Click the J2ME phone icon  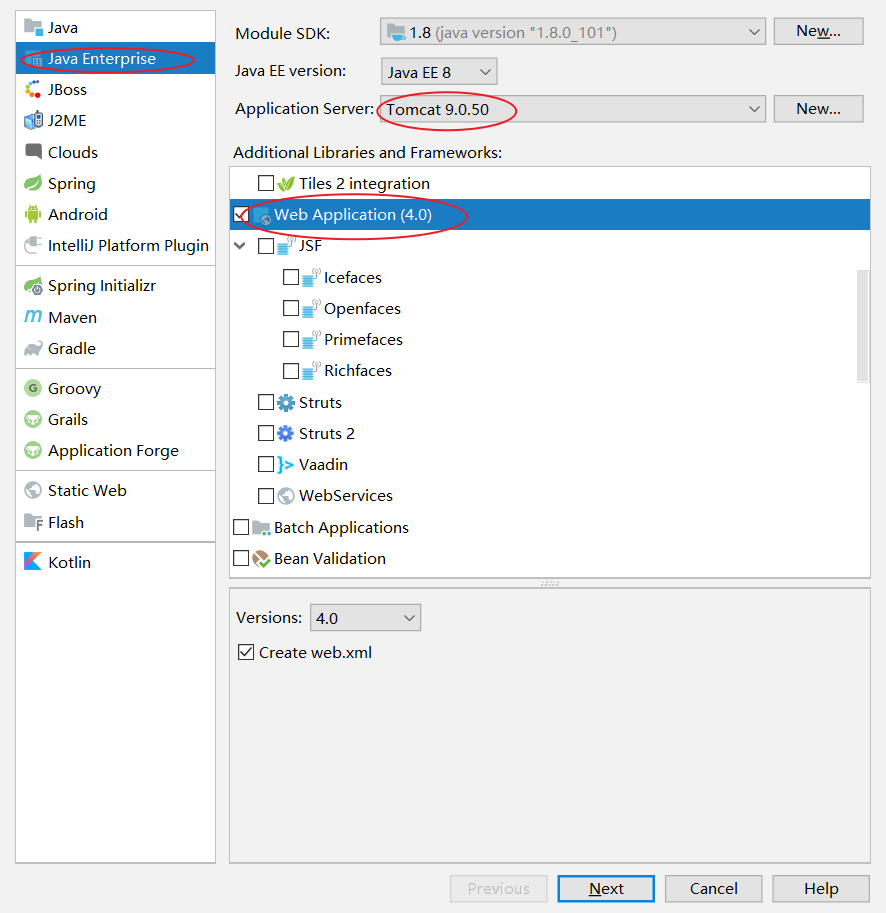coord(33,121)
